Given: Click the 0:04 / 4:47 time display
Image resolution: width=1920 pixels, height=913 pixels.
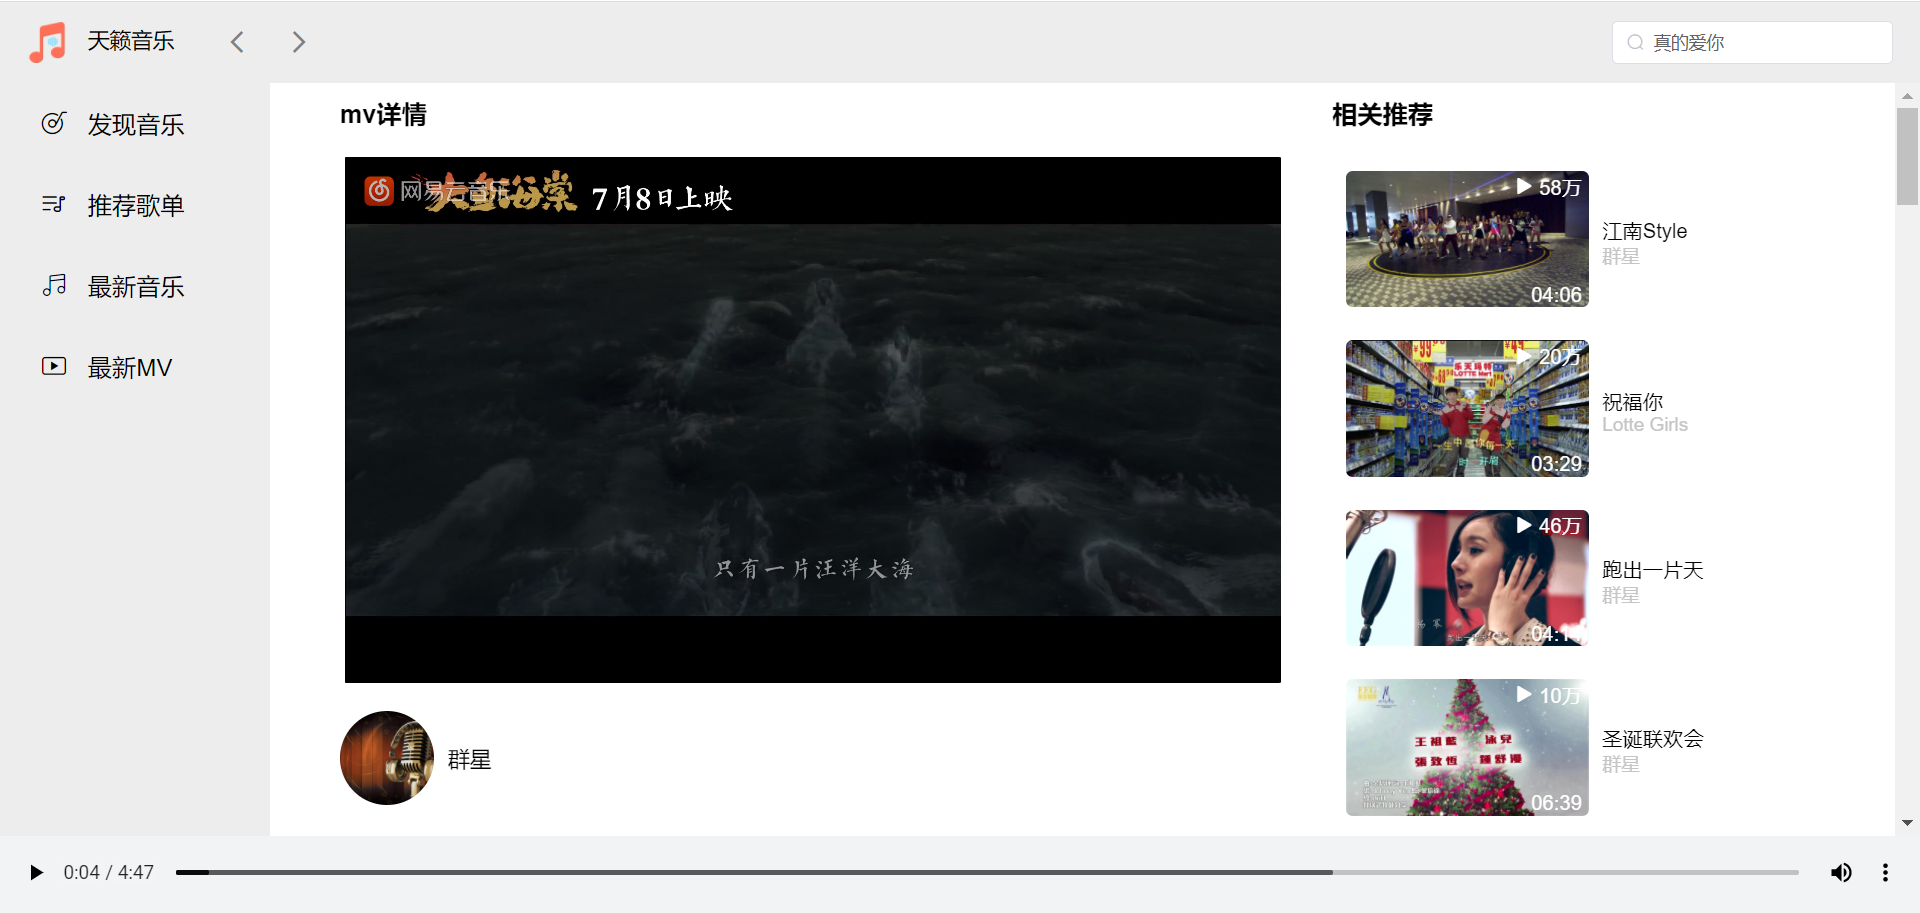Looking at the screenshot, I should pos(109,873).
